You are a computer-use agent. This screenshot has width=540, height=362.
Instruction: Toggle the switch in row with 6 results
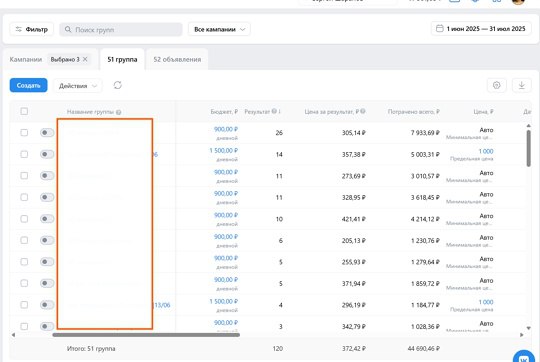tap(47, 240)
